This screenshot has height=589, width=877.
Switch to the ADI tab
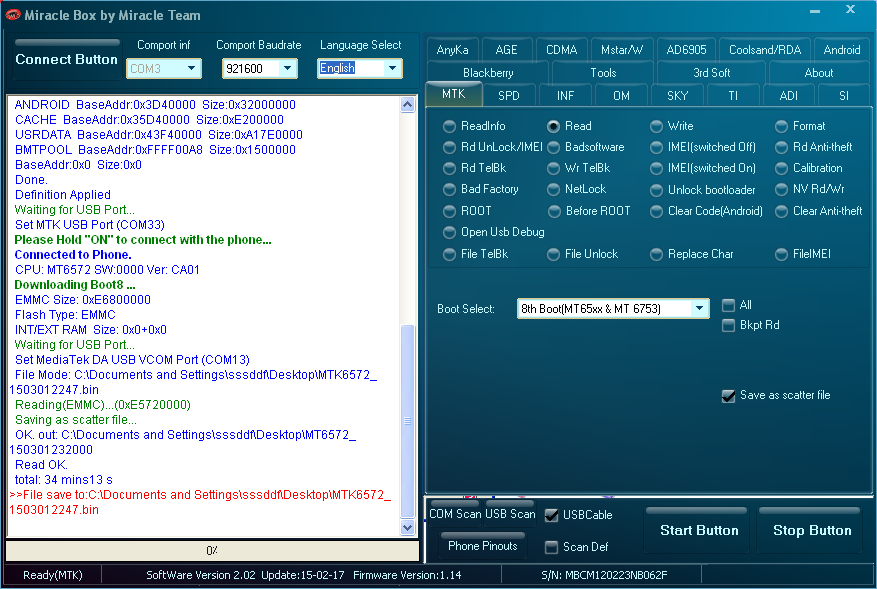(x=789, y=96)
